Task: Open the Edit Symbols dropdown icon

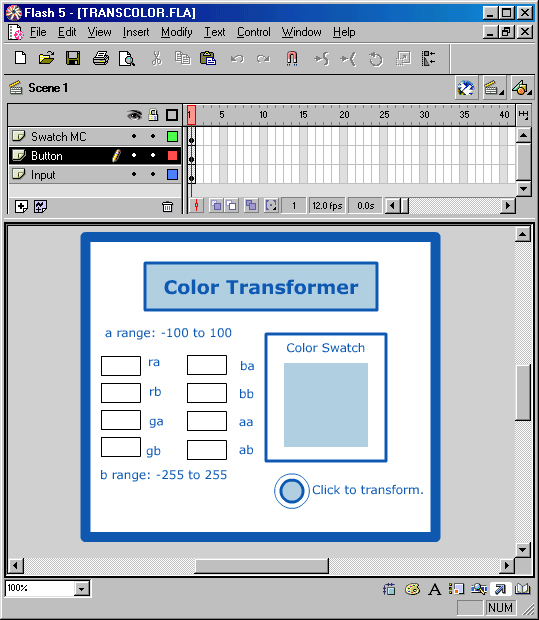Action: [521, 88]
